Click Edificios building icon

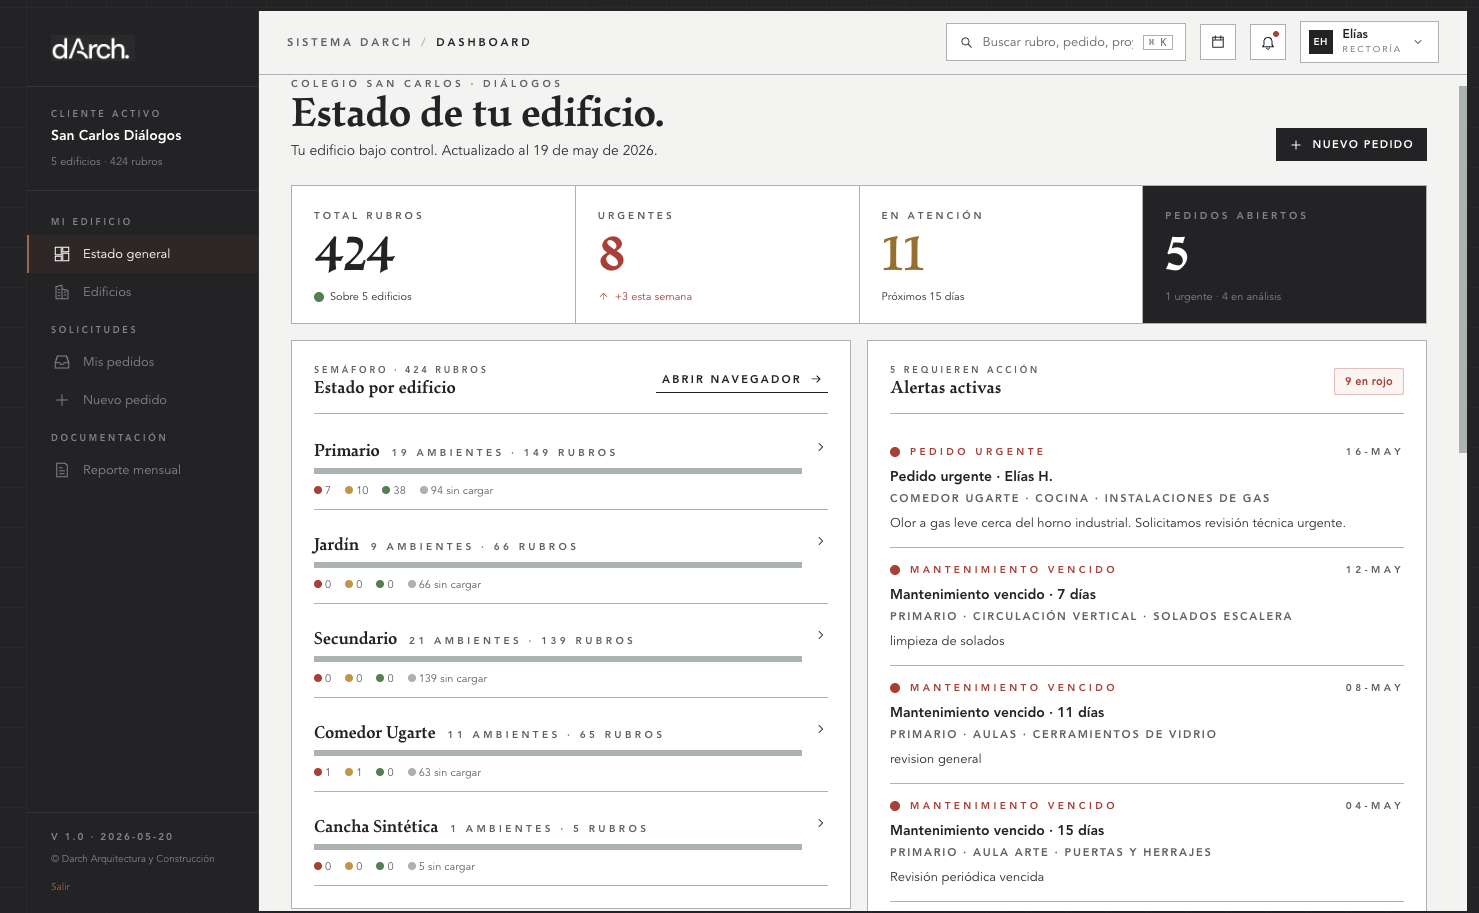tap(62, 292)
